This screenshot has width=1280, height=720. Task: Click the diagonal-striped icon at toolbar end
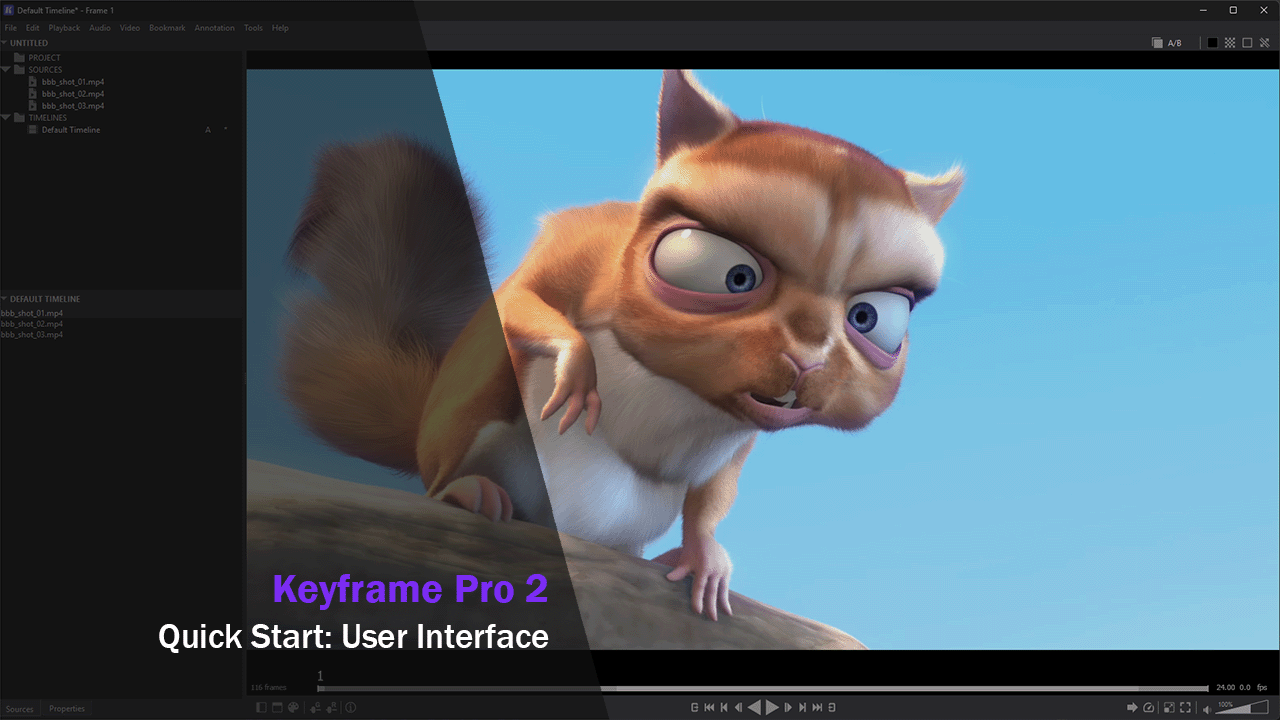click(1264, 43)
